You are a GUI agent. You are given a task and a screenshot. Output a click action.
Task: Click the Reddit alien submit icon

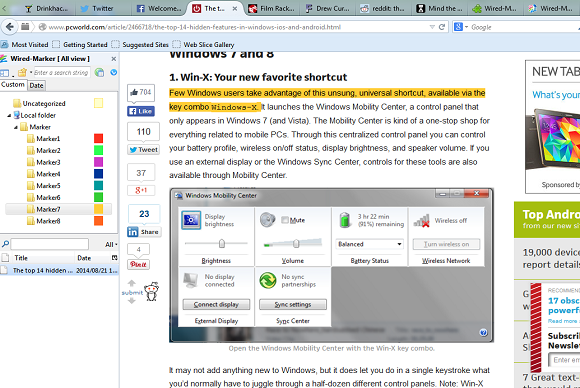click(x=151, y=292)
